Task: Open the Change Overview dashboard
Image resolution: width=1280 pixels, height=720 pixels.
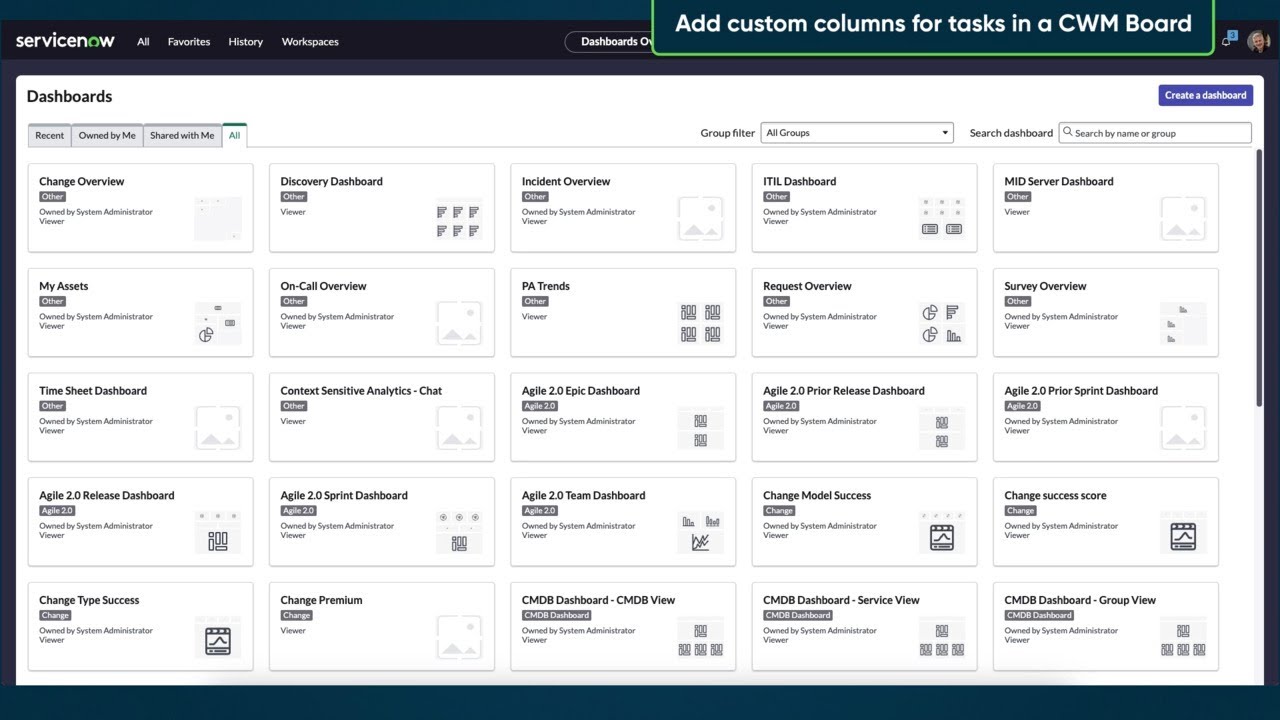Action: 82,181
